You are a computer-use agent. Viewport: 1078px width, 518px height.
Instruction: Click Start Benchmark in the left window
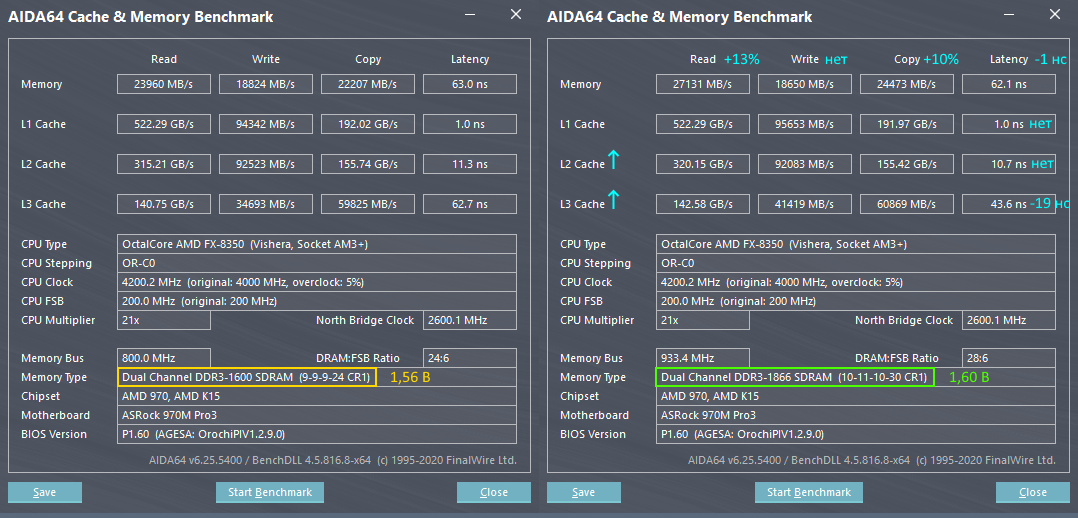tap(269, 492)
